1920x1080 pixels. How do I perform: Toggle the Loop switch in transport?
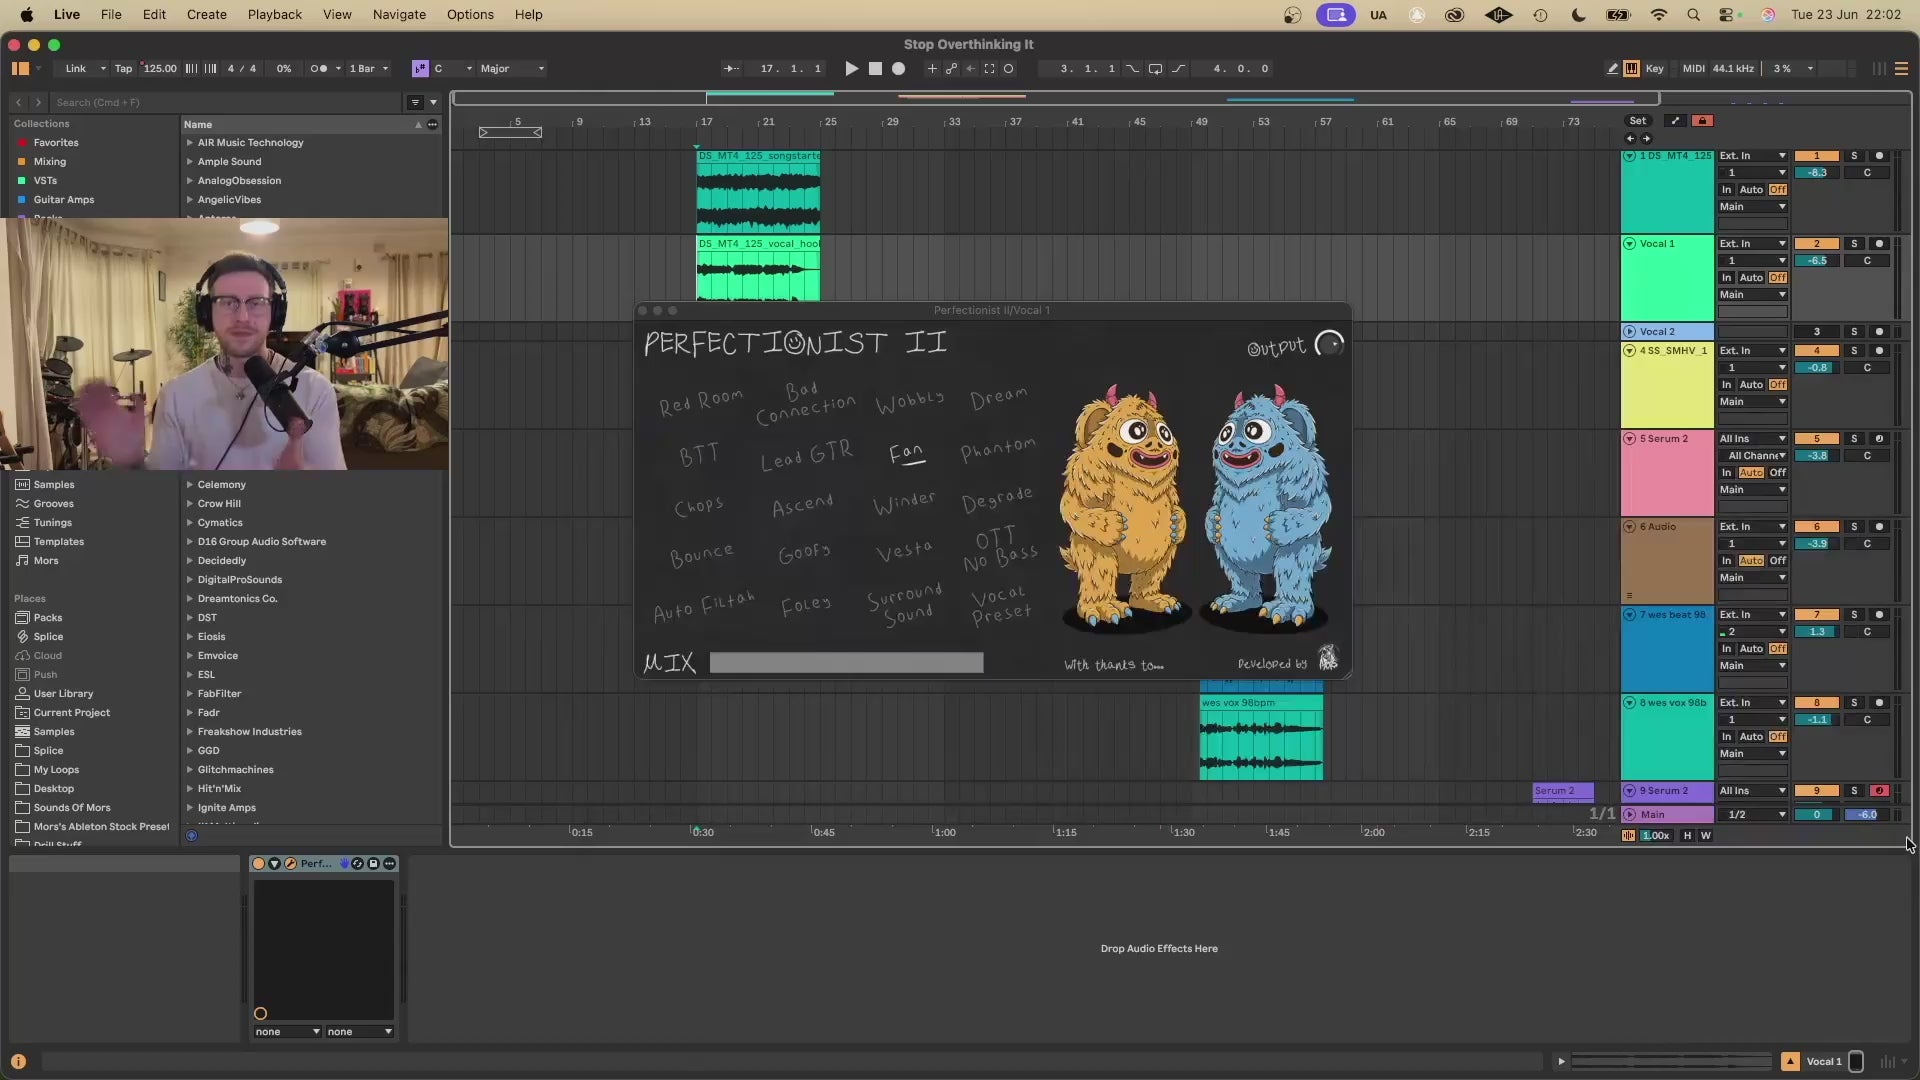[x=1155, y=69]
